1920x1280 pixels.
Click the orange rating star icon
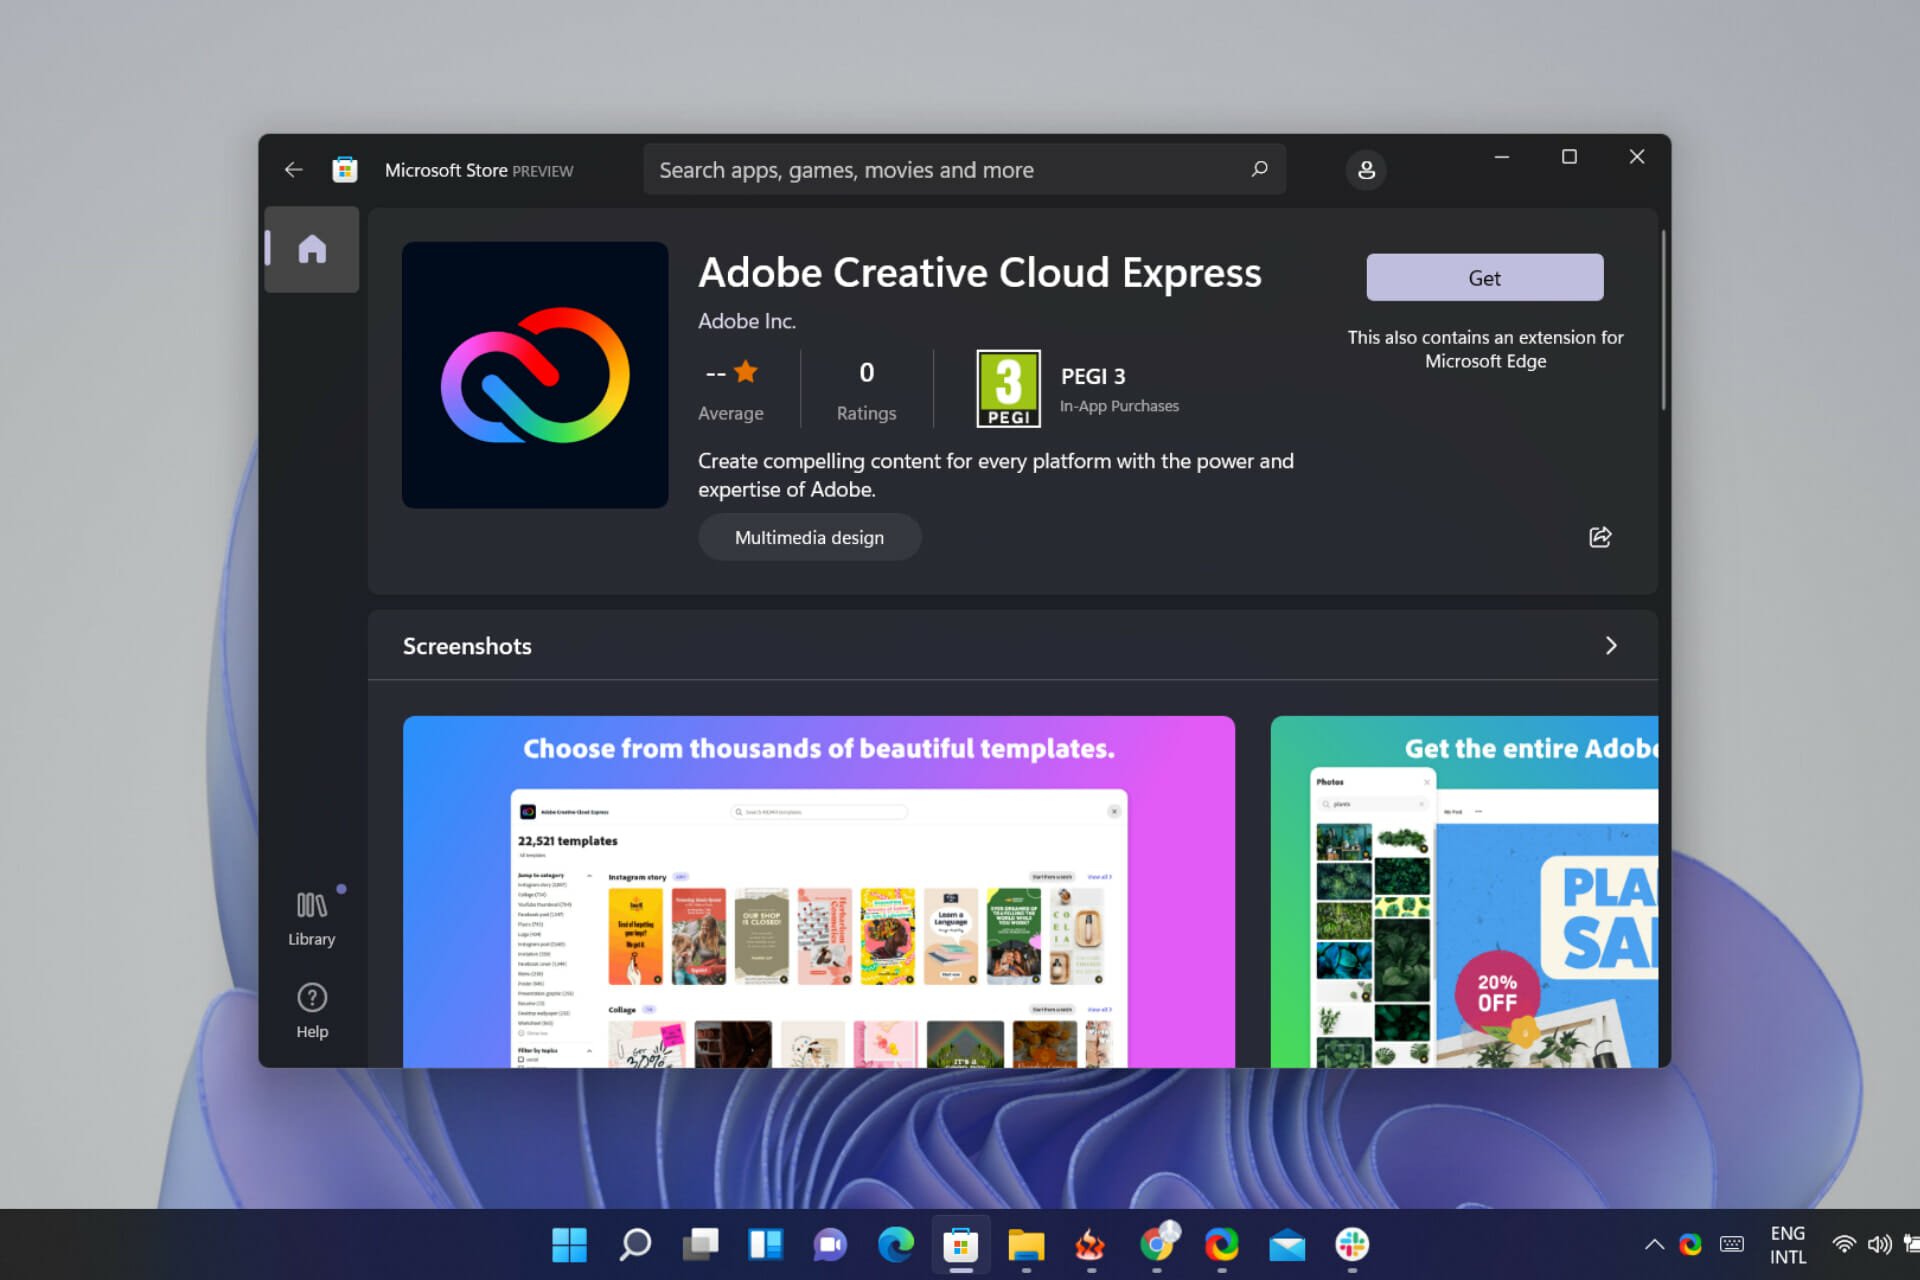click(x=746, y=372)
